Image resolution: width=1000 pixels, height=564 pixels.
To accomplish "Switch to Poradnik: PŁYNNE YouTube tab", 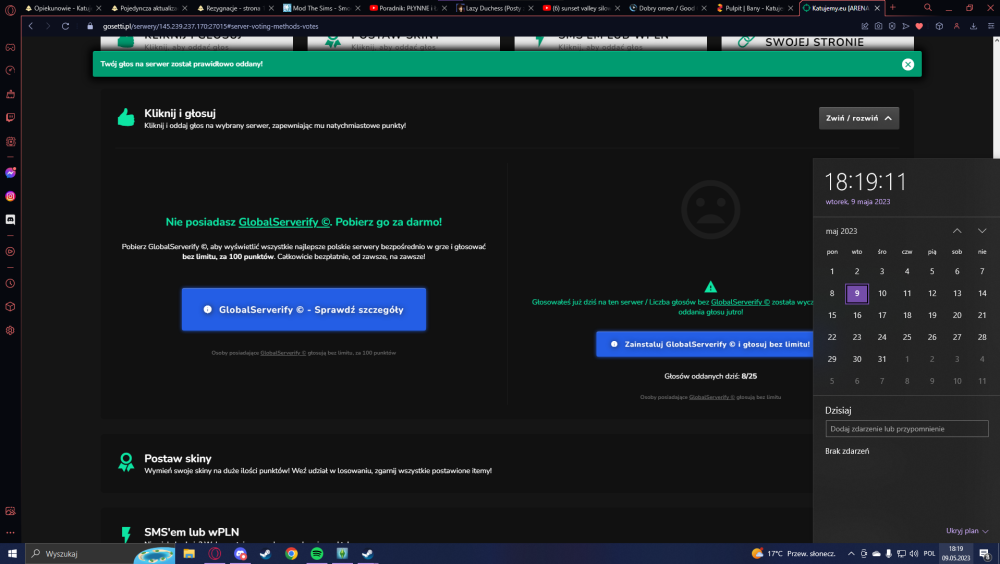I will (x=406, y=8).
